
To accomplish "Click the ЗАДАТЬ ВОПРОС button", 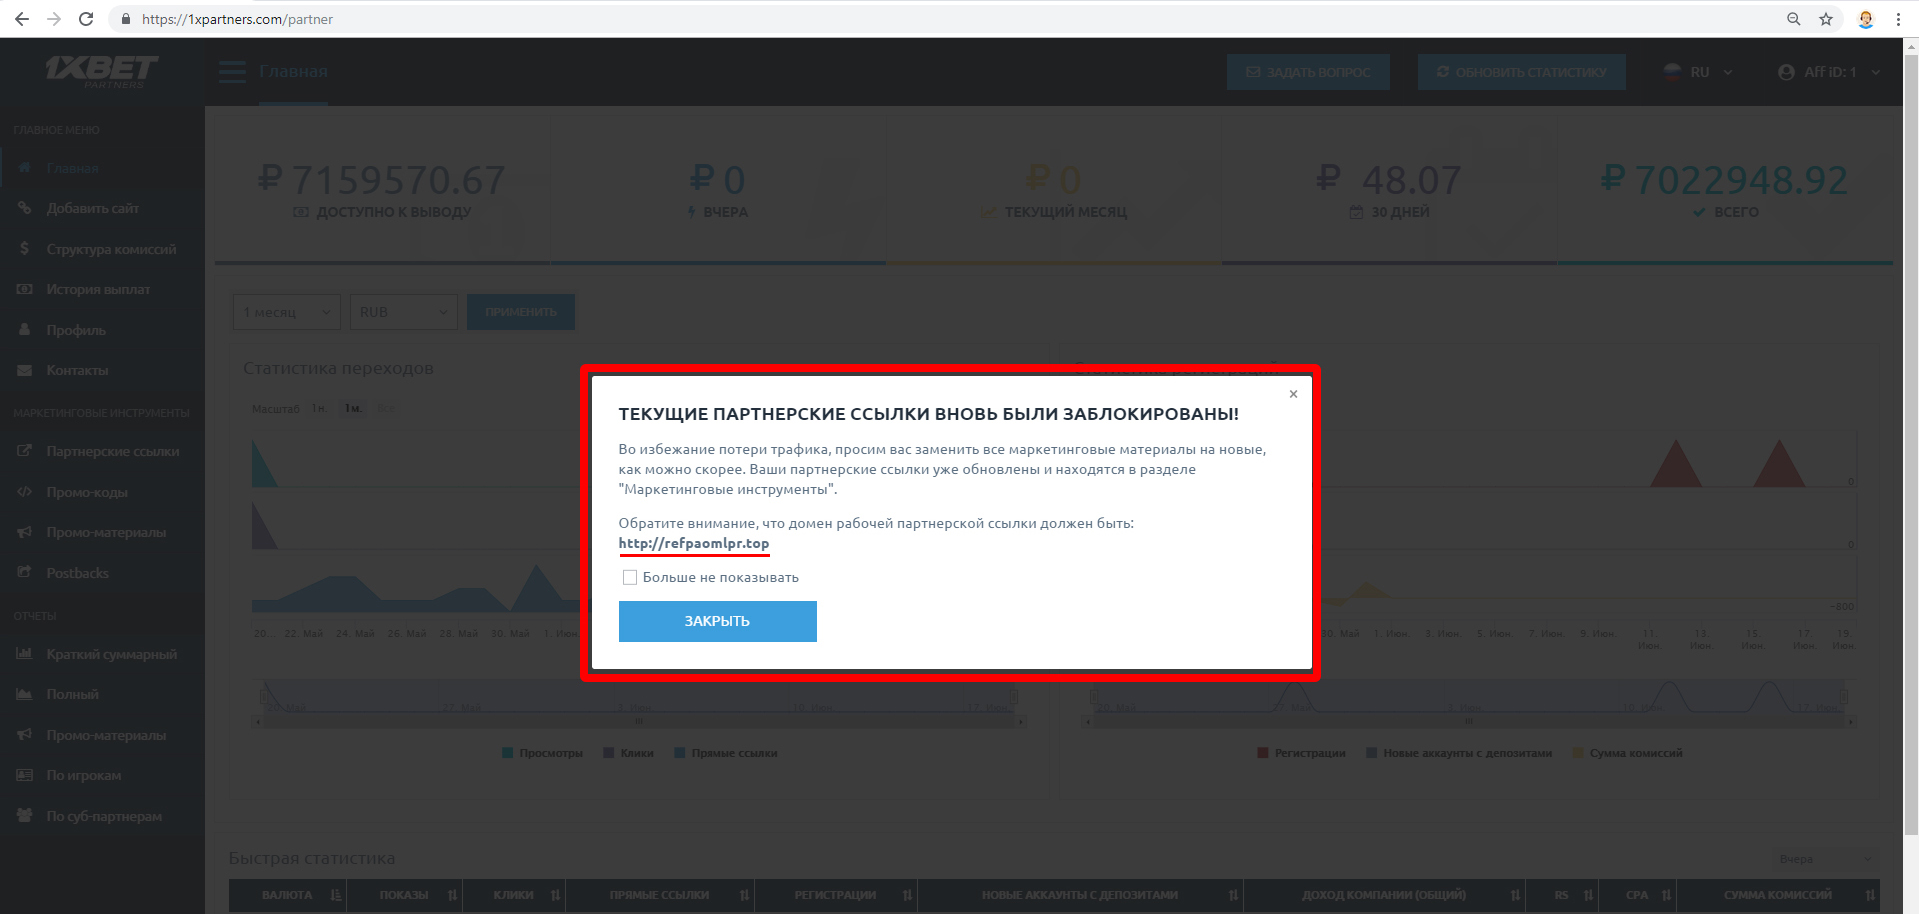I will pos(1308,72).
